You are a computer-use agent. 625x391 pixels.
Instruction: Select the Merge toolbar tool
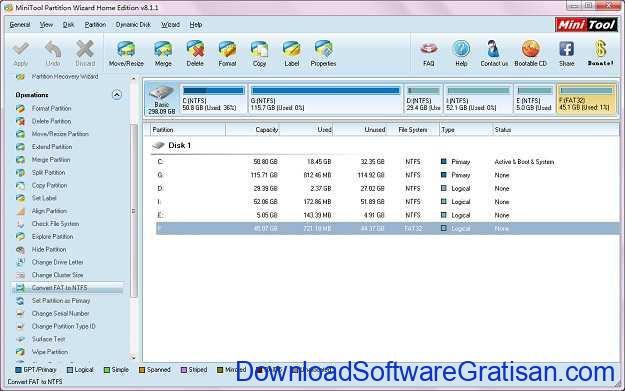163,54
